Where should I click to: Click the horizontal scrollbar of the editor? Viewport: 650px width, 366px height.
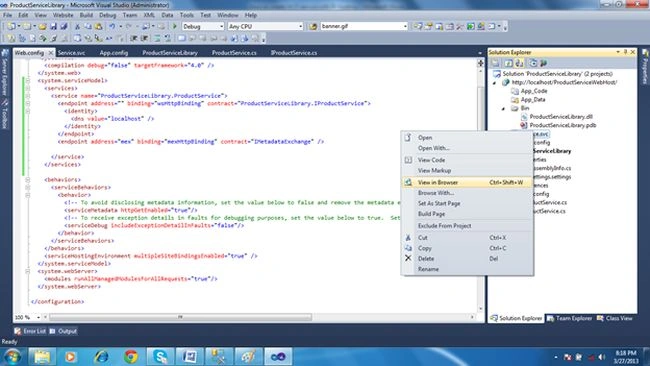180,317
